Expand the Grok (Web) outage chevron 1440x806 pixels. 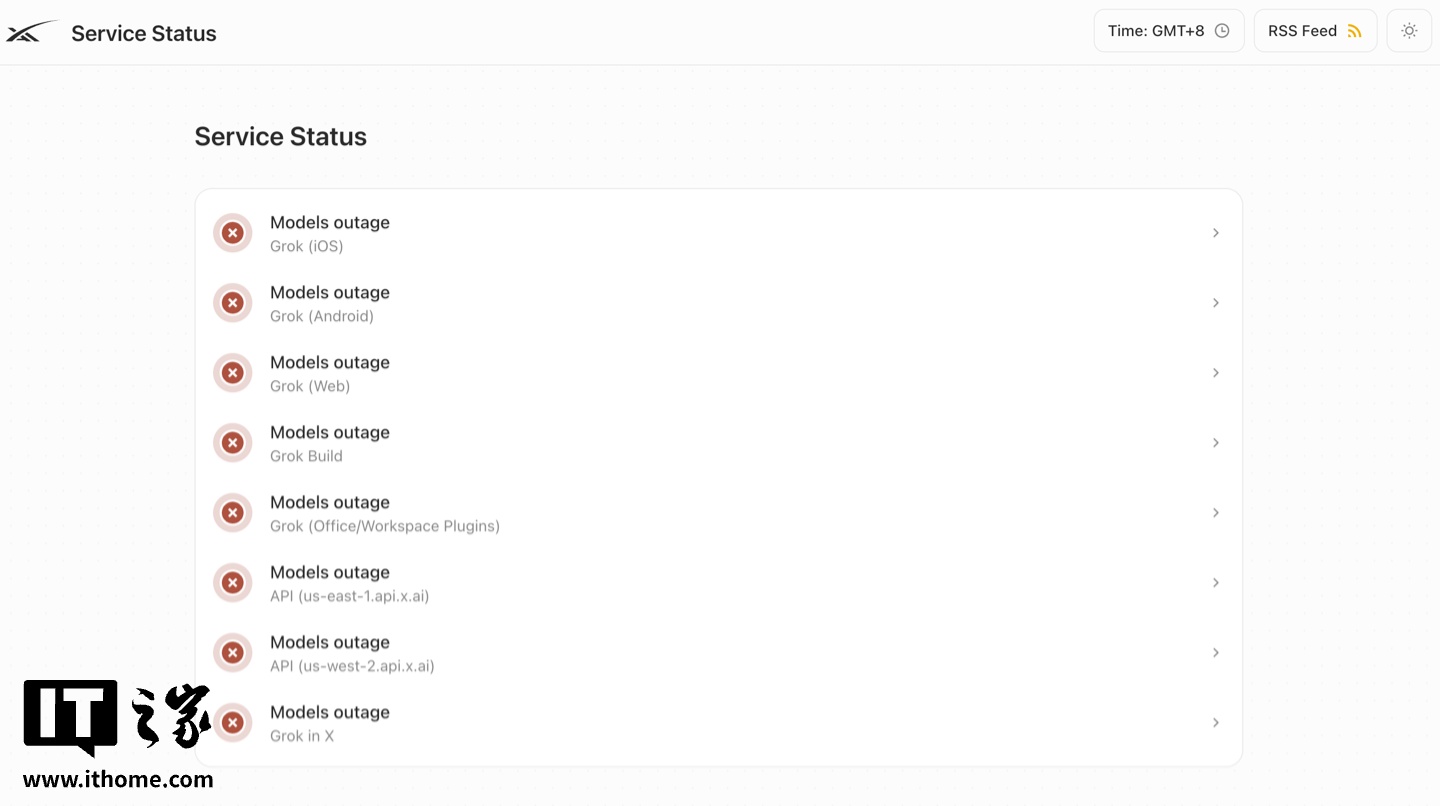(x=1216, y=373)
